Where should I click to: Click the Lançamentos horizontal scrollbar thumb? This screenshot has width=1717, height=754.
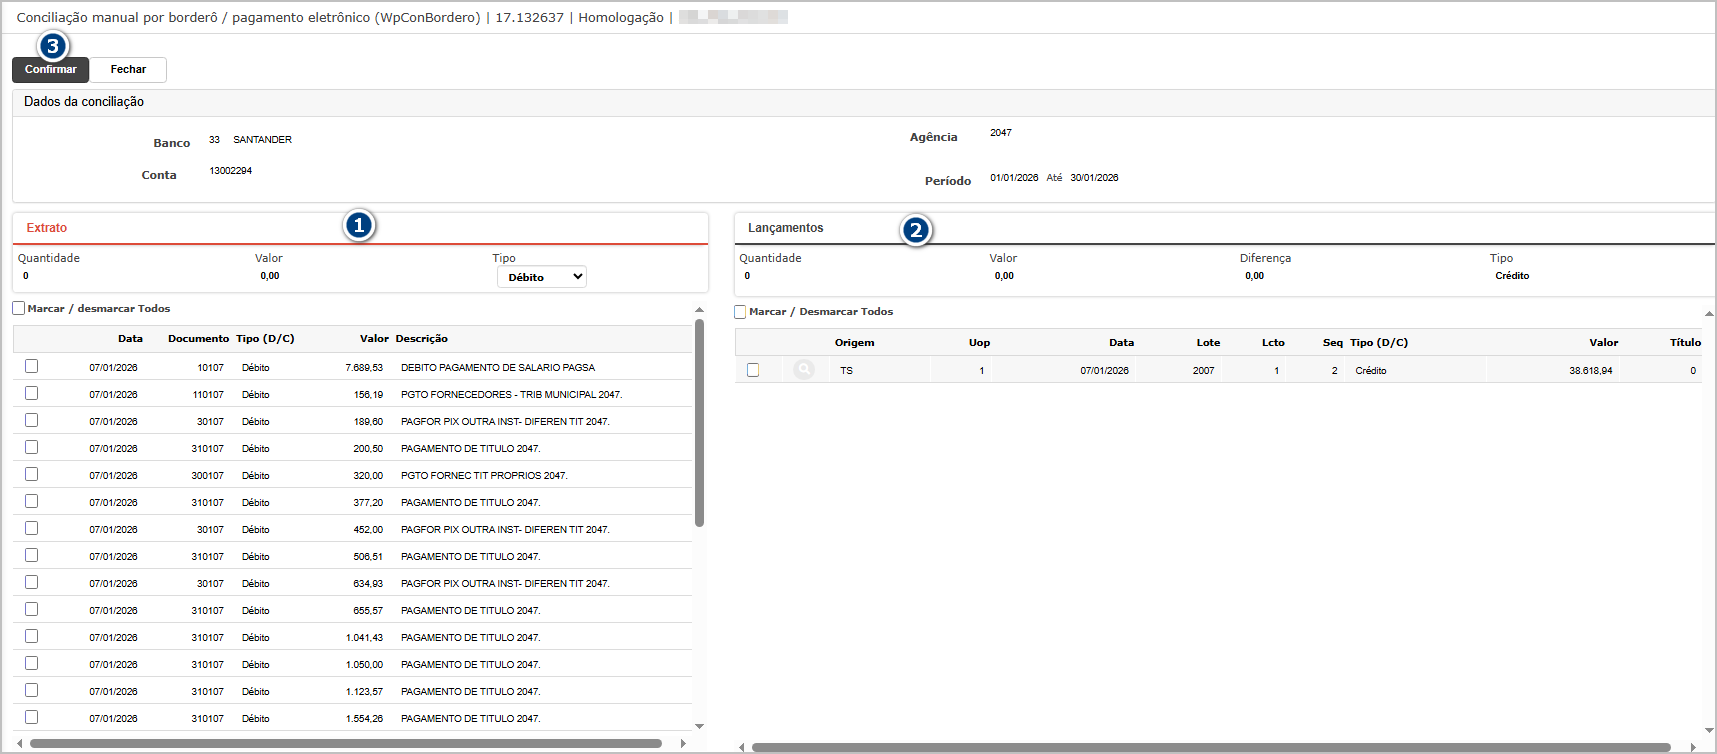pos(1210,747)
